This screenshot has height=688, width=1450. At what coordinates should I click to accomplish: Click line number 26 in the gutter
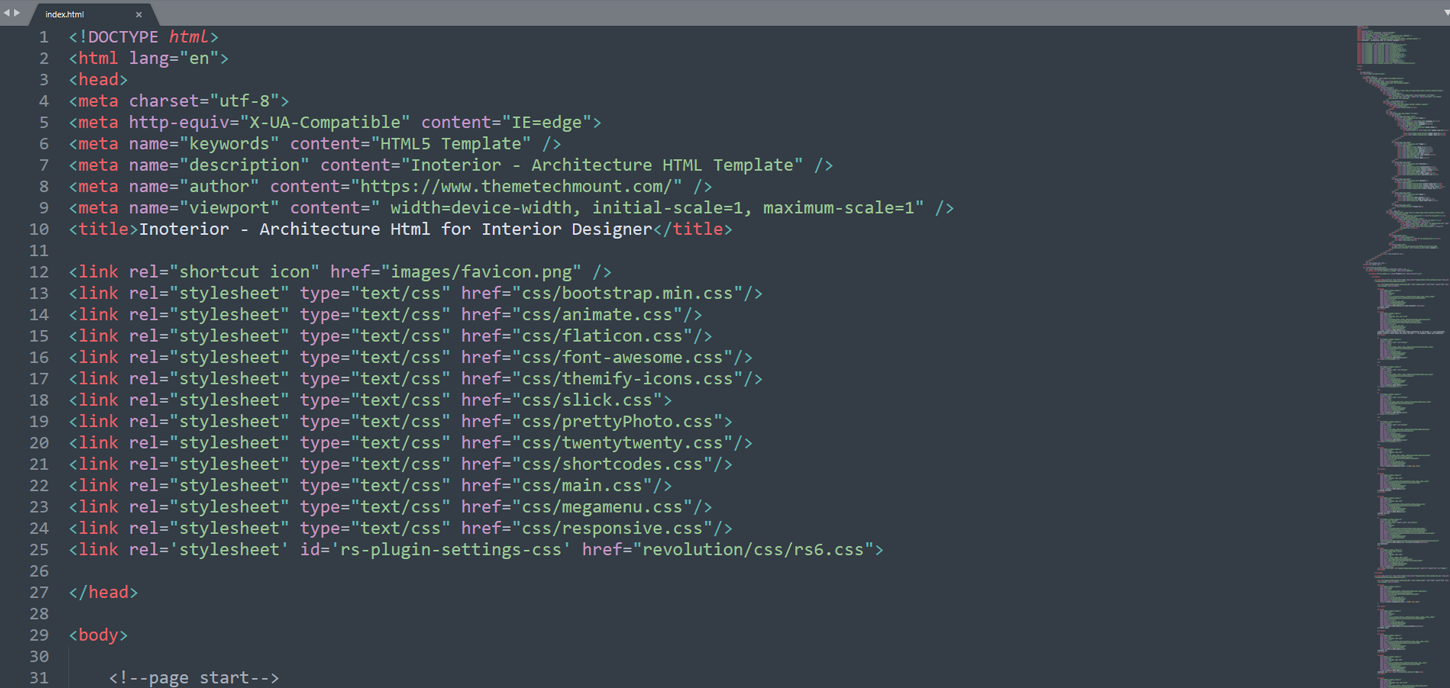pos(39,571)
